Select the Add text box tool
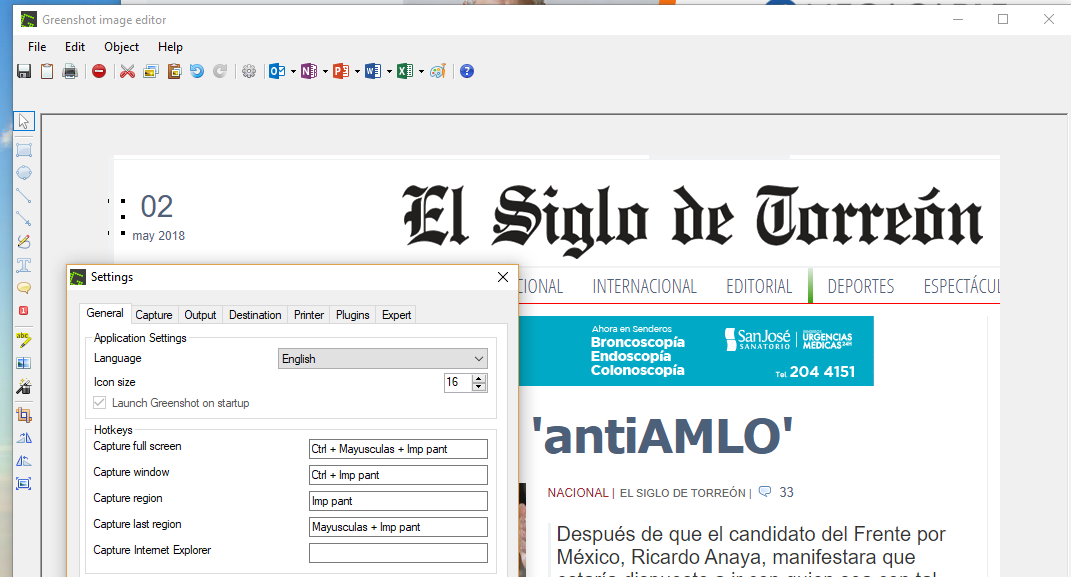The width and height of the screenshot is (1071, 577). (24, 265)
